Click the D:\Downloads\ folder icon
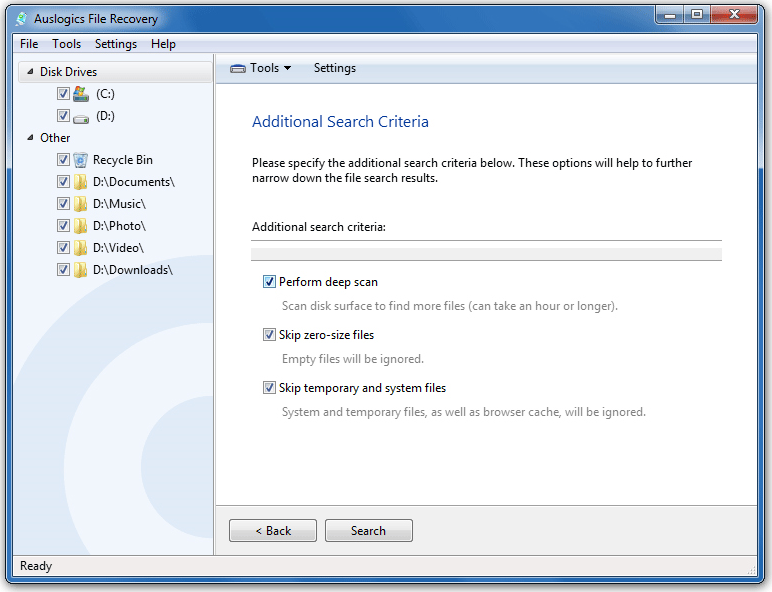The image size is (772, 592). (81, 270)
